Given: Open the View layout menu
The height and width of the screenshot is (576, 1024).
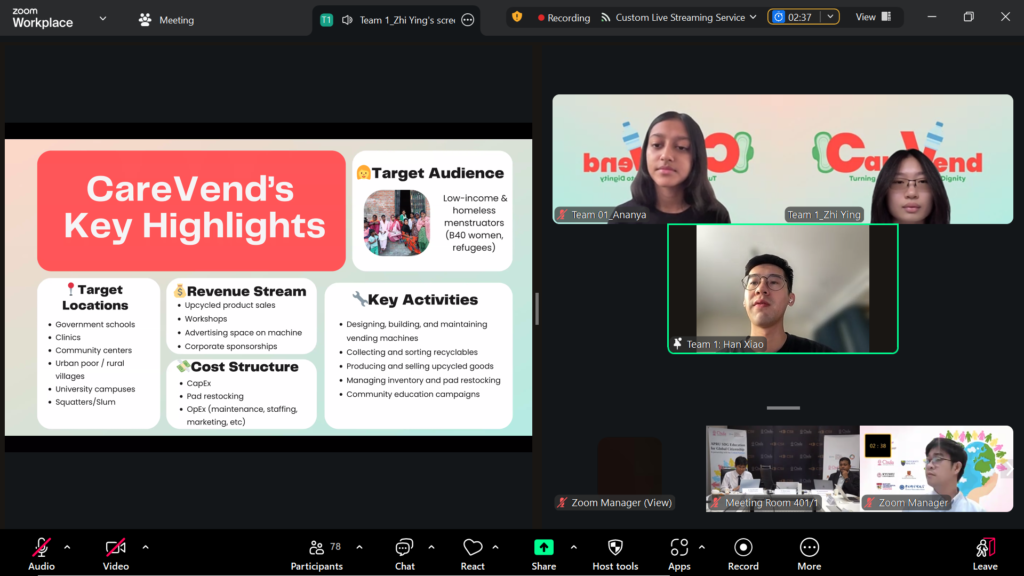Looking at the screenshot, I should coord(873,17).
